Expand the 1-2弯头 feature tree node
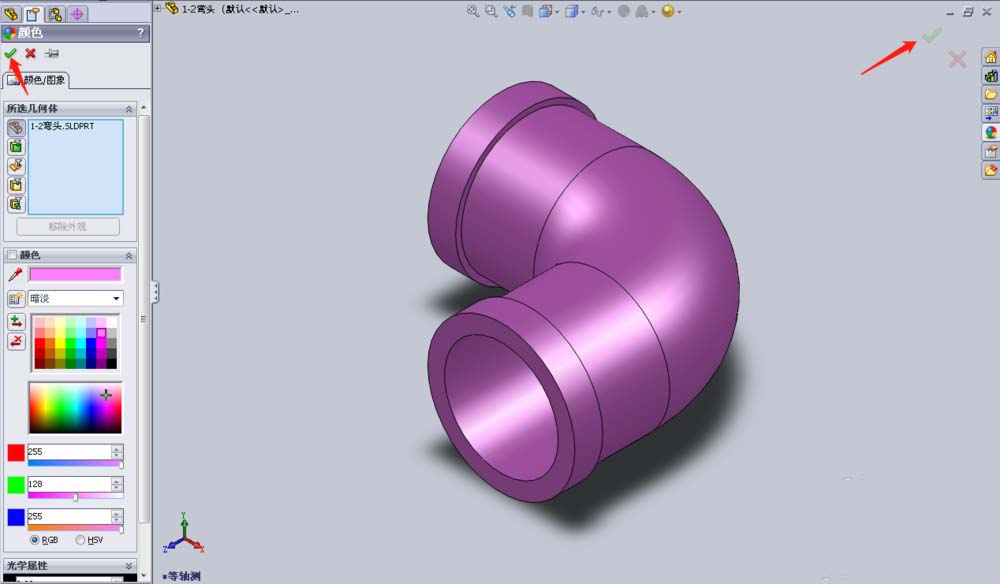 click(160, 8)
